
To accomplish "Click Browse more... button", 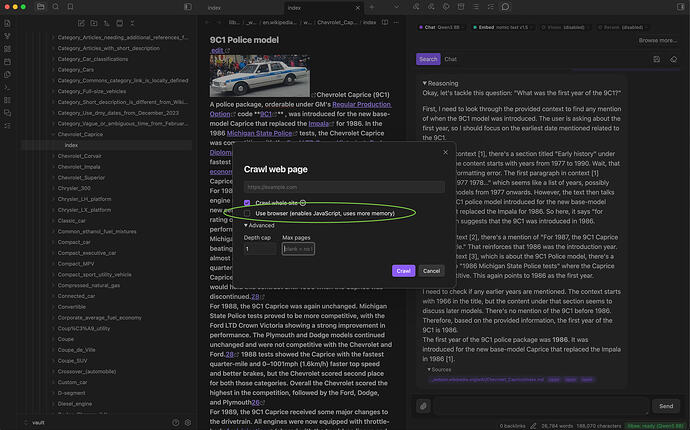I will point(658,40).
